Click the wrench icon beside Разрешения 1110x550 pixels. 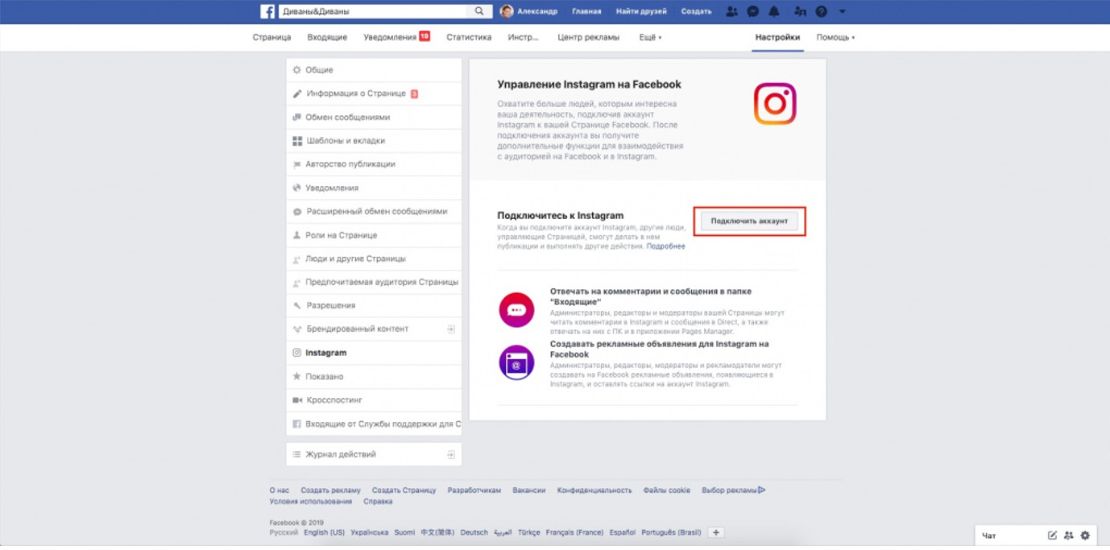(297, 306)
